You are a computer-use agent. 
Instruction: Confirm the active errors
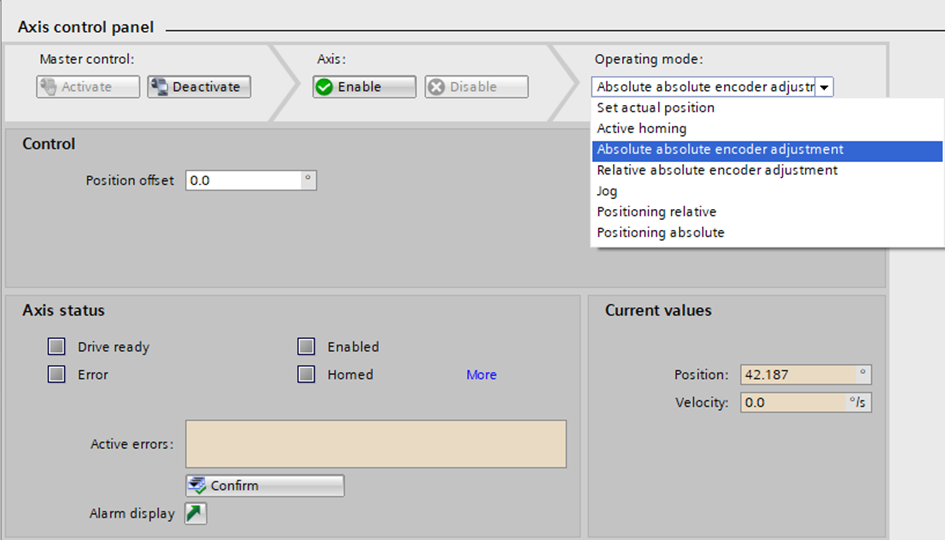[265, 486]
